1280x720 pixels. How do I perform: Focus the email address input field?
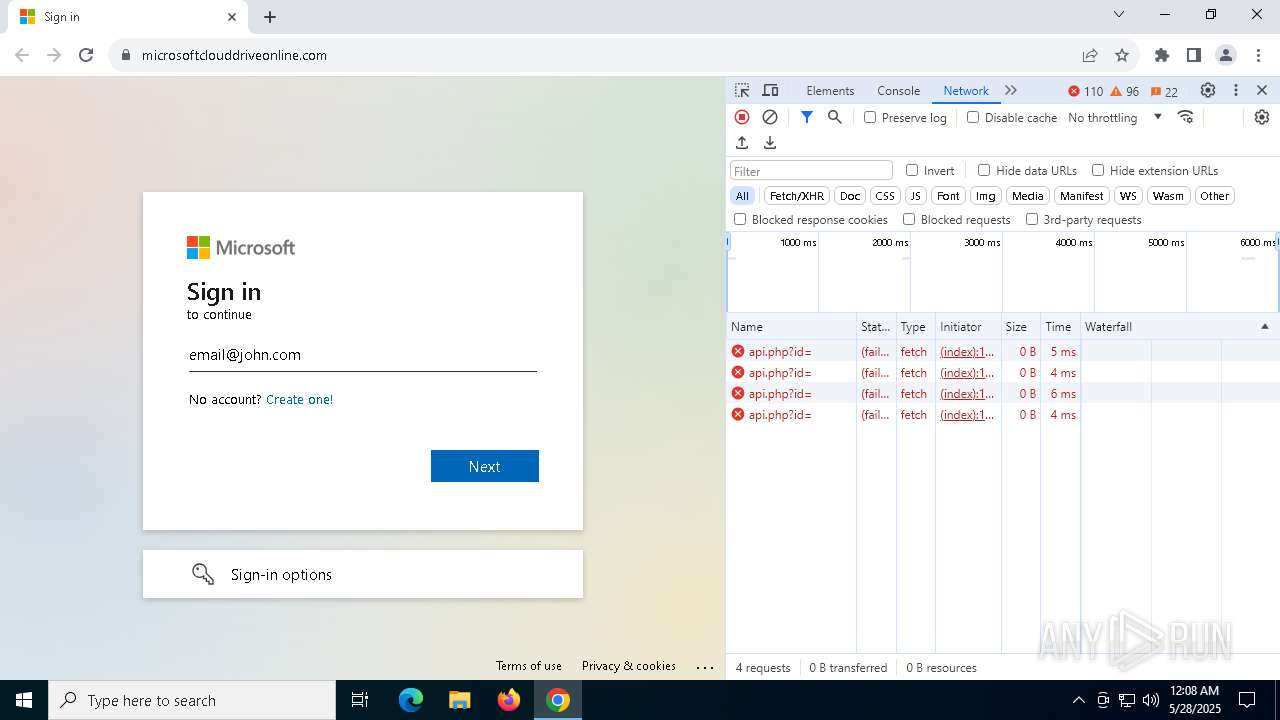point(363,355)
